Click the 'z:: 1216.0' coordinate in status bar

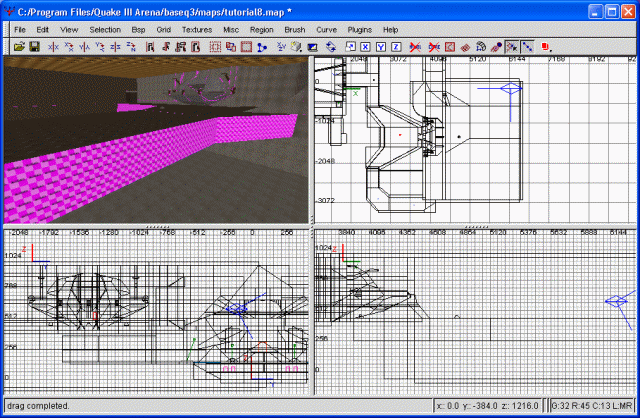pos(518,406)
